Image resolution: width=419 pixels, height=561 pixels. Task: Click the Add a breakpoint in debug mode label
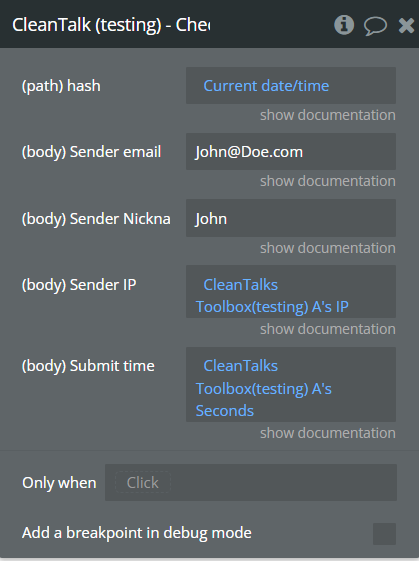coord(137,533)
